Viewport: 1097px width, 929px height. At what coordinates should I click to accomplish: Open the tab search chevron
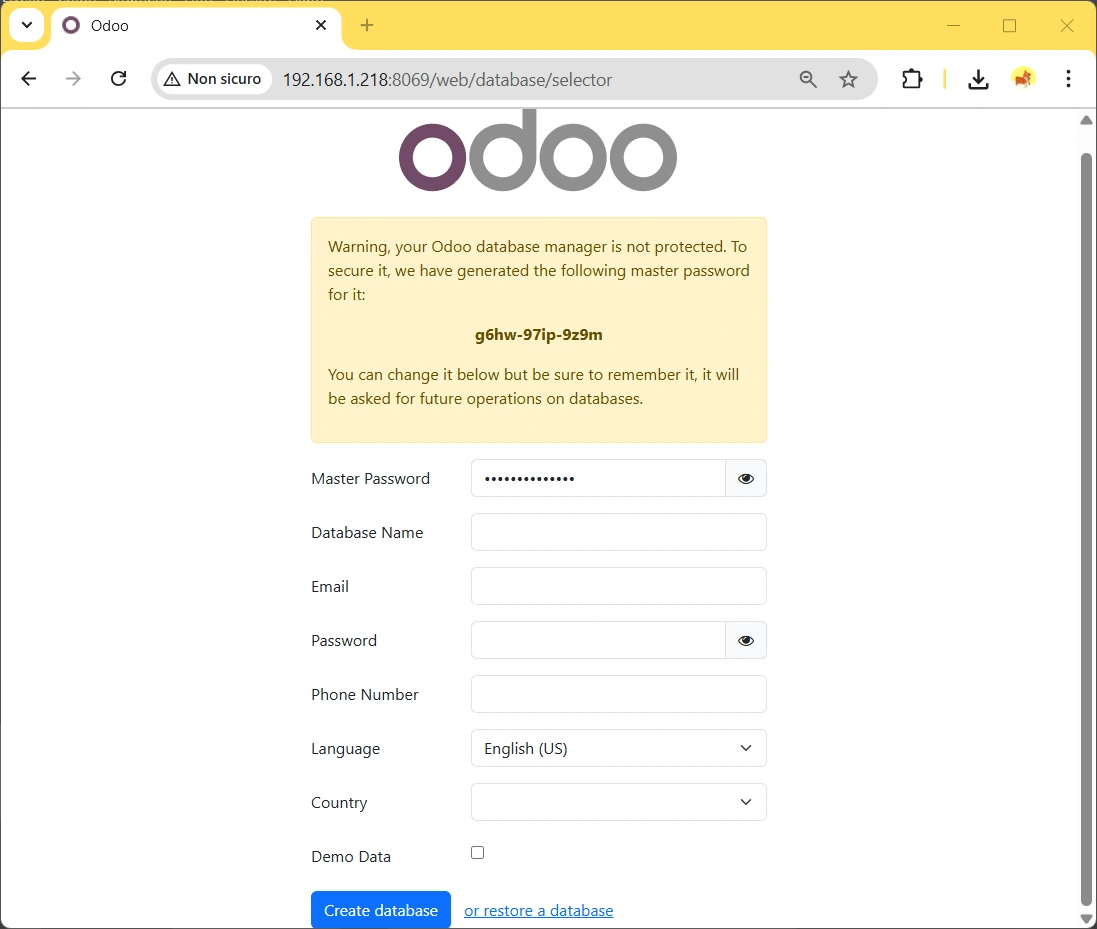(x=26, y=24)
